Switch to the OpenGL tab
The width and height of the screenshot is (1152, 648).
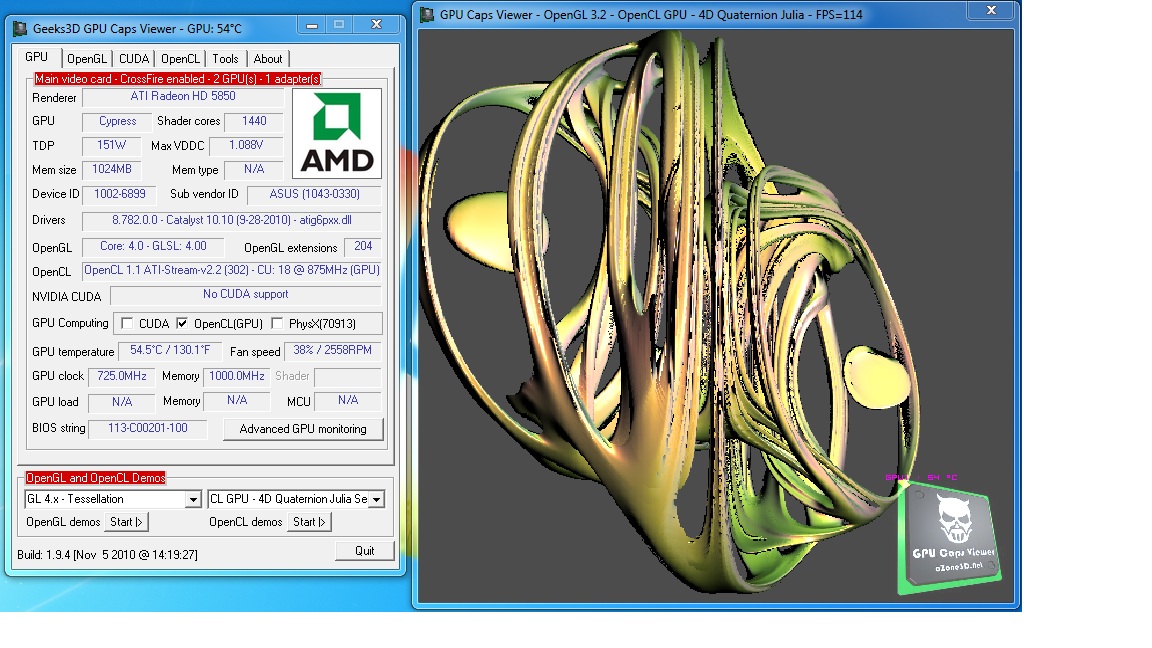87,59
